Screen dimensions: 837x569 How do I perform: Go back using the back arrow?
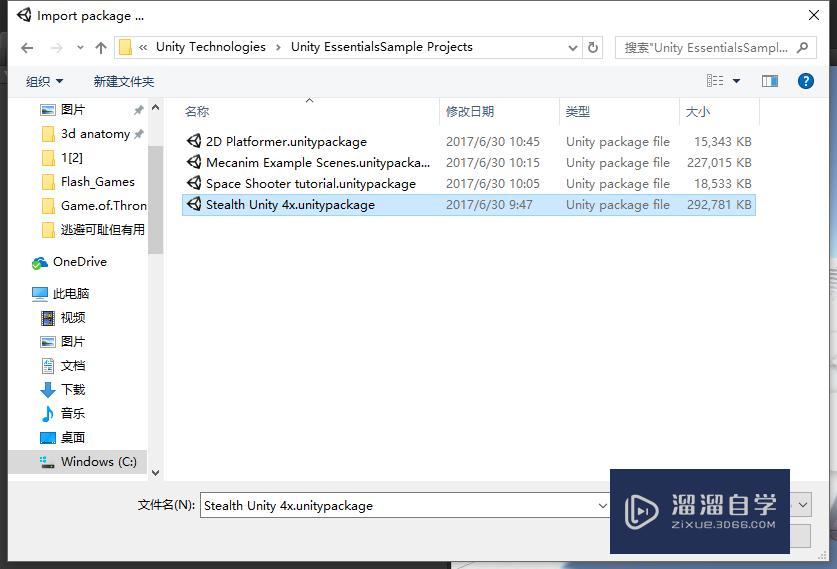tap(27, 48)
